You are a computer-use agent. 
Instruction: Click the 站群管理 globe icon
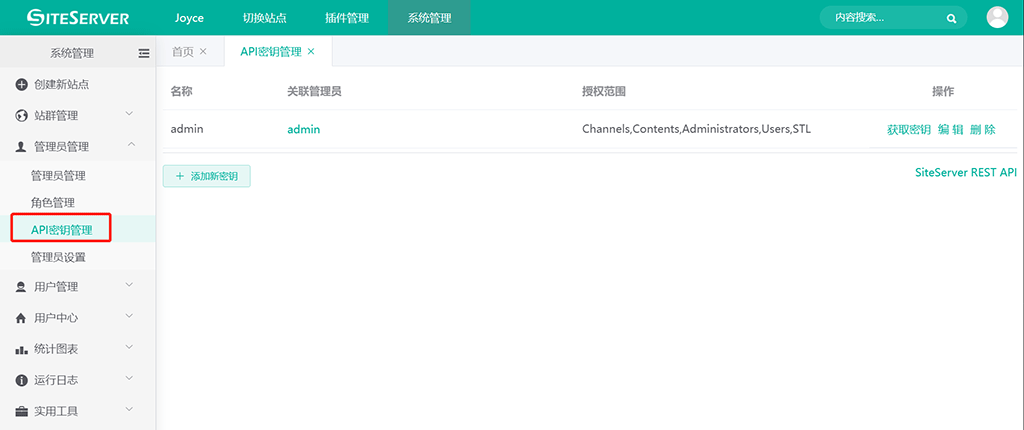21,116
